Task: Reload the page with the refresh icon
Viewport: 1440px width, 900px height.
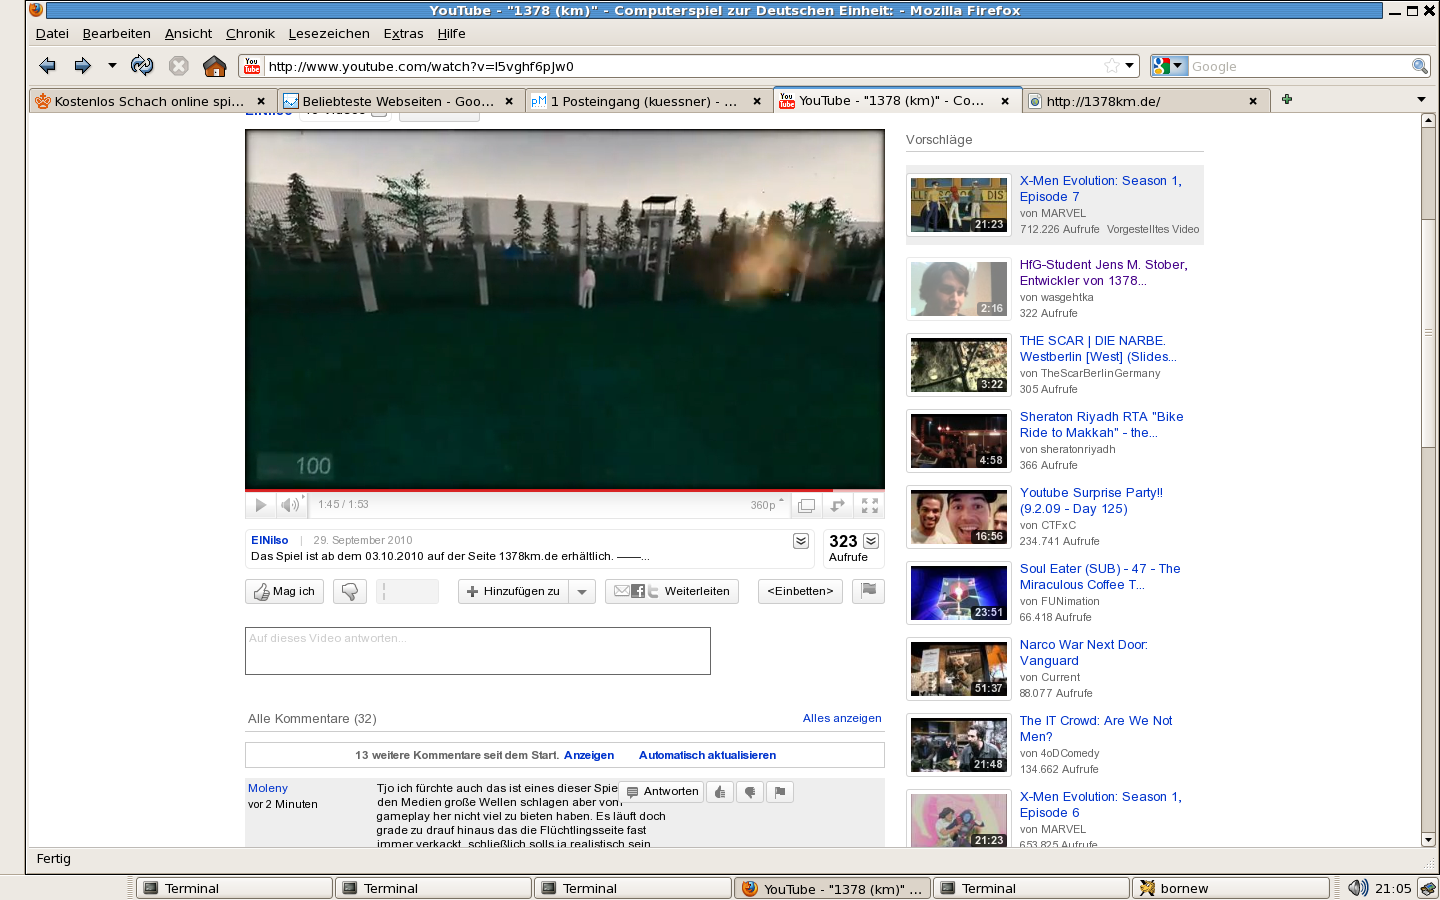Action: pos(142,66)
